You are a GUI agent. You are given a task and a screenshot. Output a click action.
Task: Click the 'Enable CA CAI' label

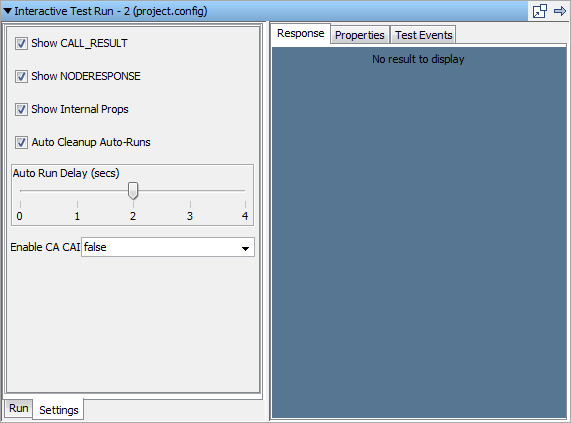45,247
